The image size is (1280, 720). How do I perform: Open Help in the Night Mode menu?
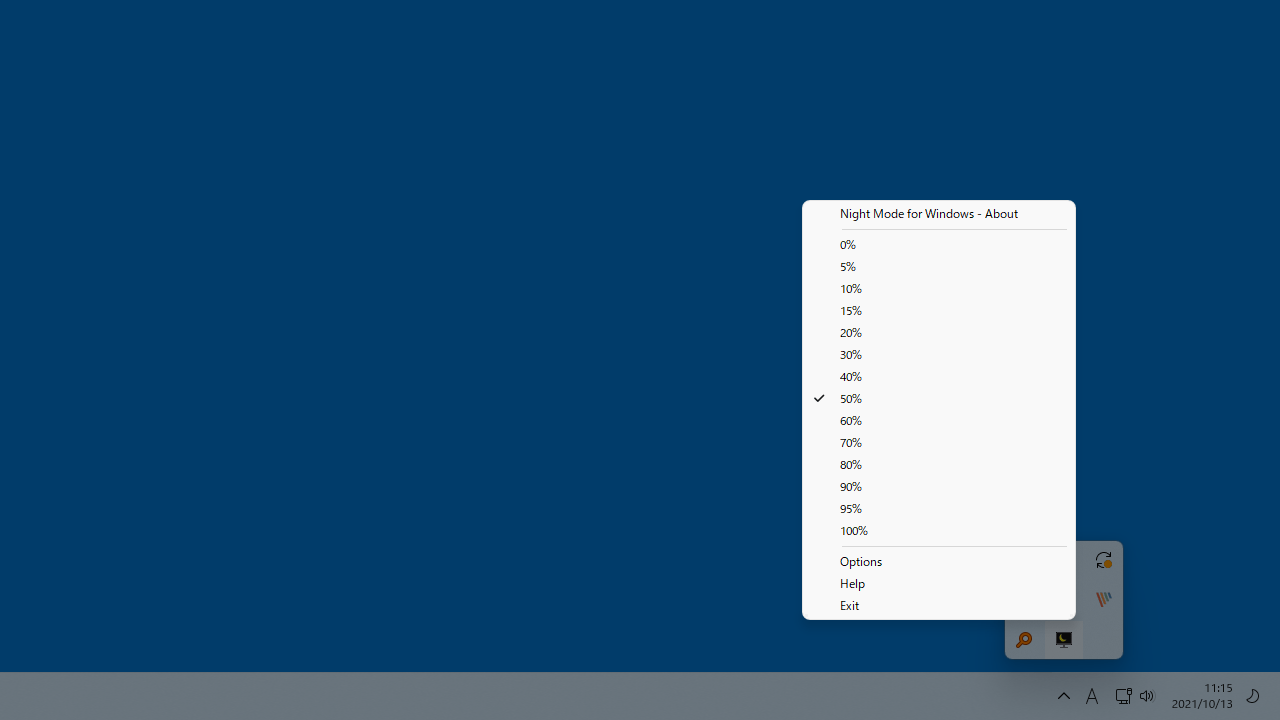coord(938,584)
